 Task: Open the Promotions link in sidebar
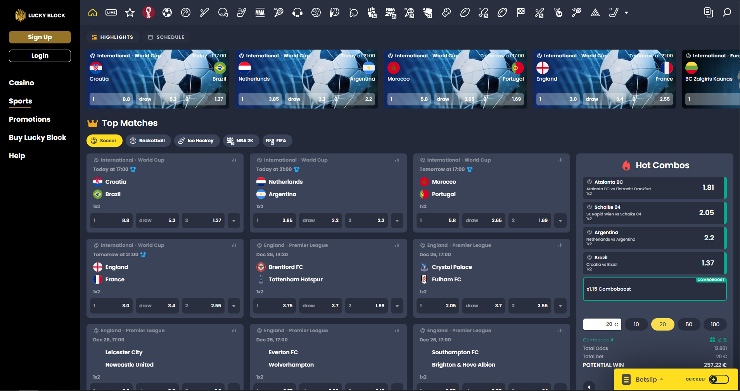point(29,119)
